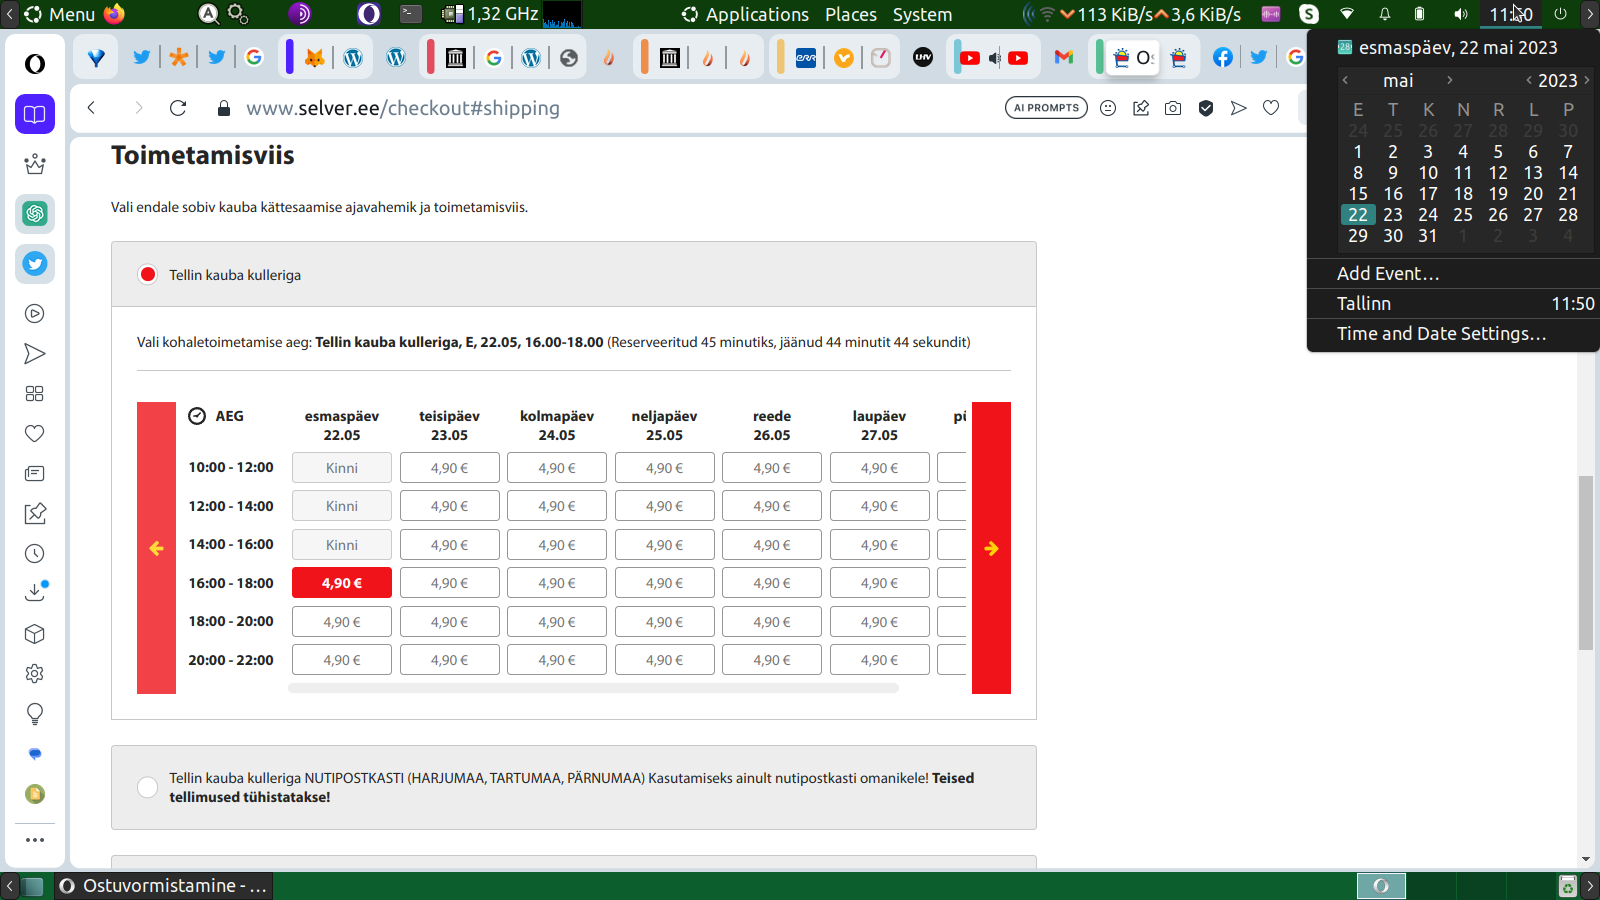Click the AI PROMPTS button in address bar
The image size is (1600, 900).
point(1046,108)
